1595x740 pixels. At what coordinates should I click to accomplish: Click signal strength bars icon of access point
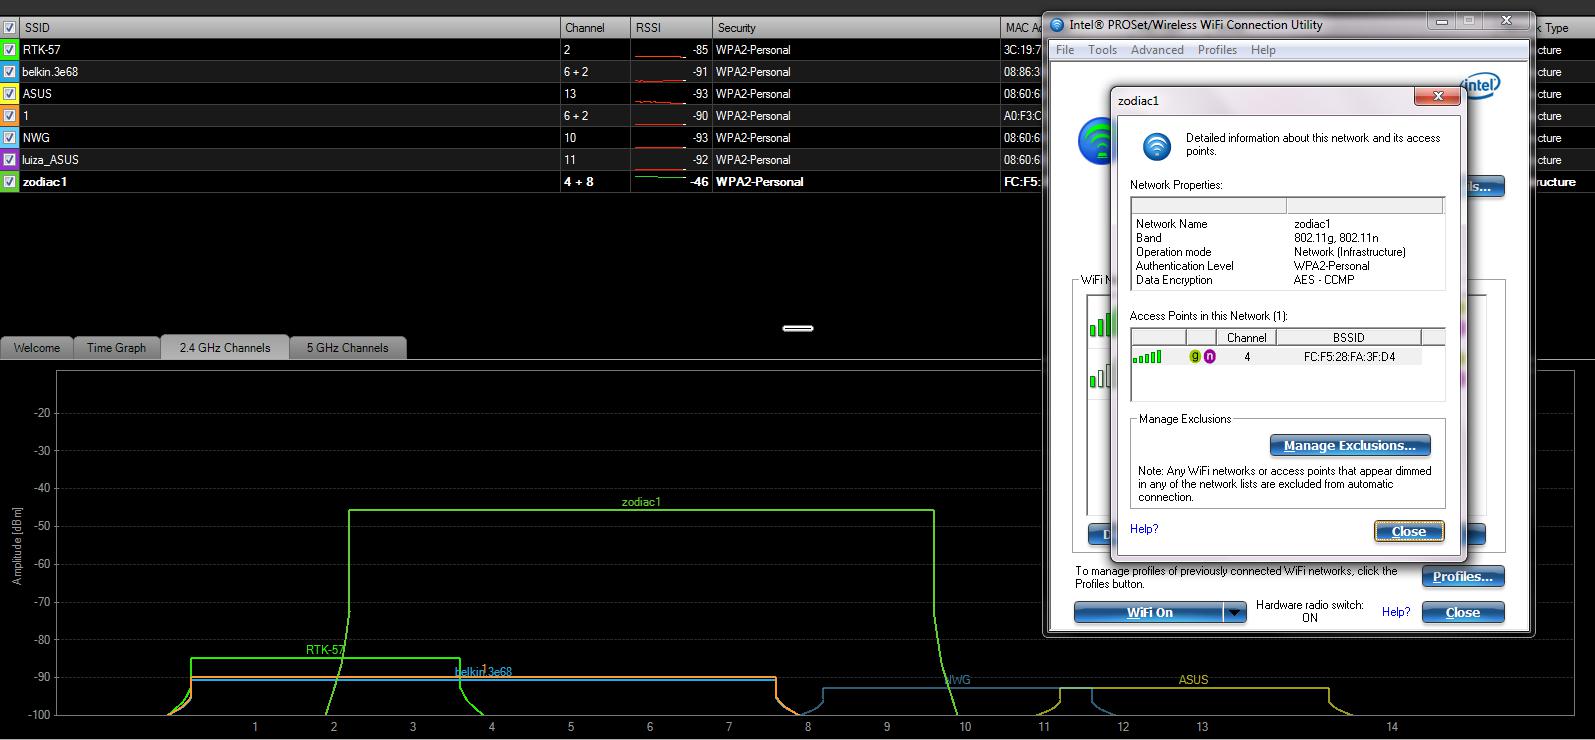[x=1147, y=357]
